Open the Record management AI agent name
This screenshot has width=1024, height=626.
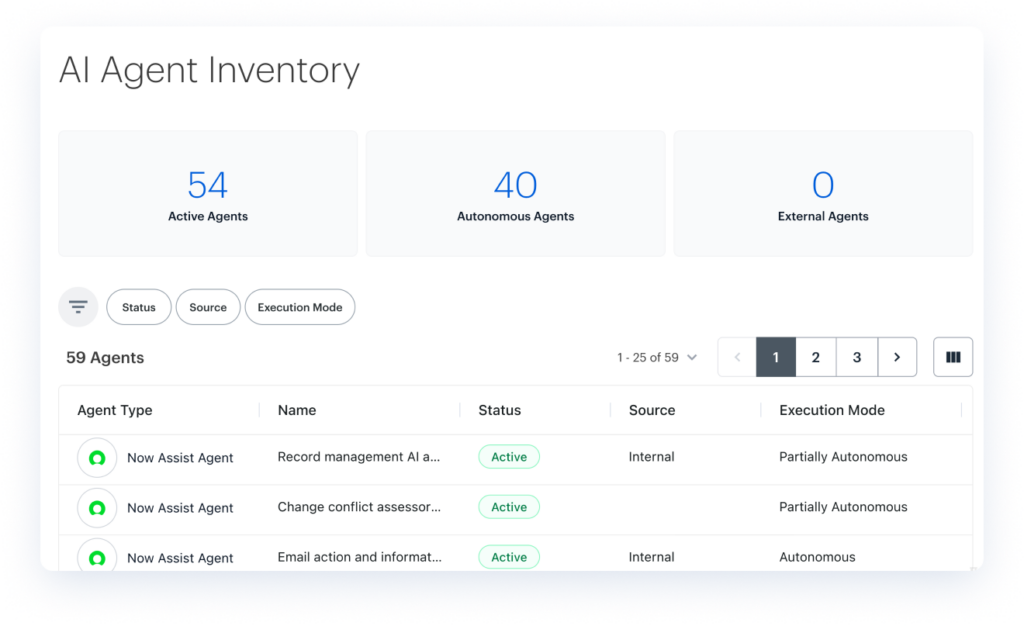[x=358, y=457]
